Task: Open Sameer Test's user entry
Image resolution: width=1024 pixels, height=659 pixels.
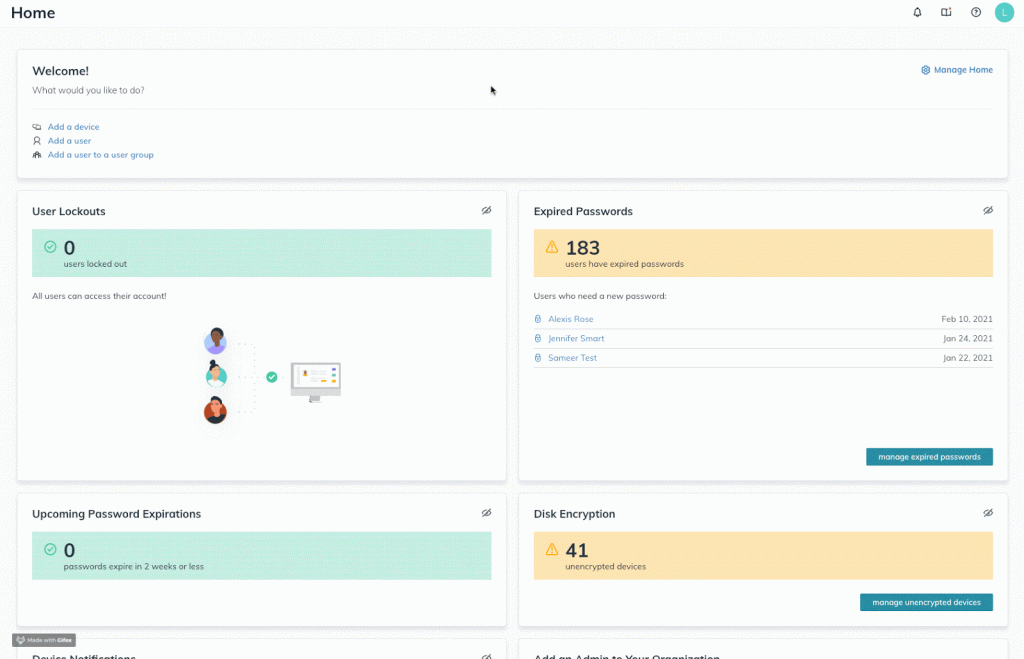Action: pyautogui.click(x=572, y=358)
